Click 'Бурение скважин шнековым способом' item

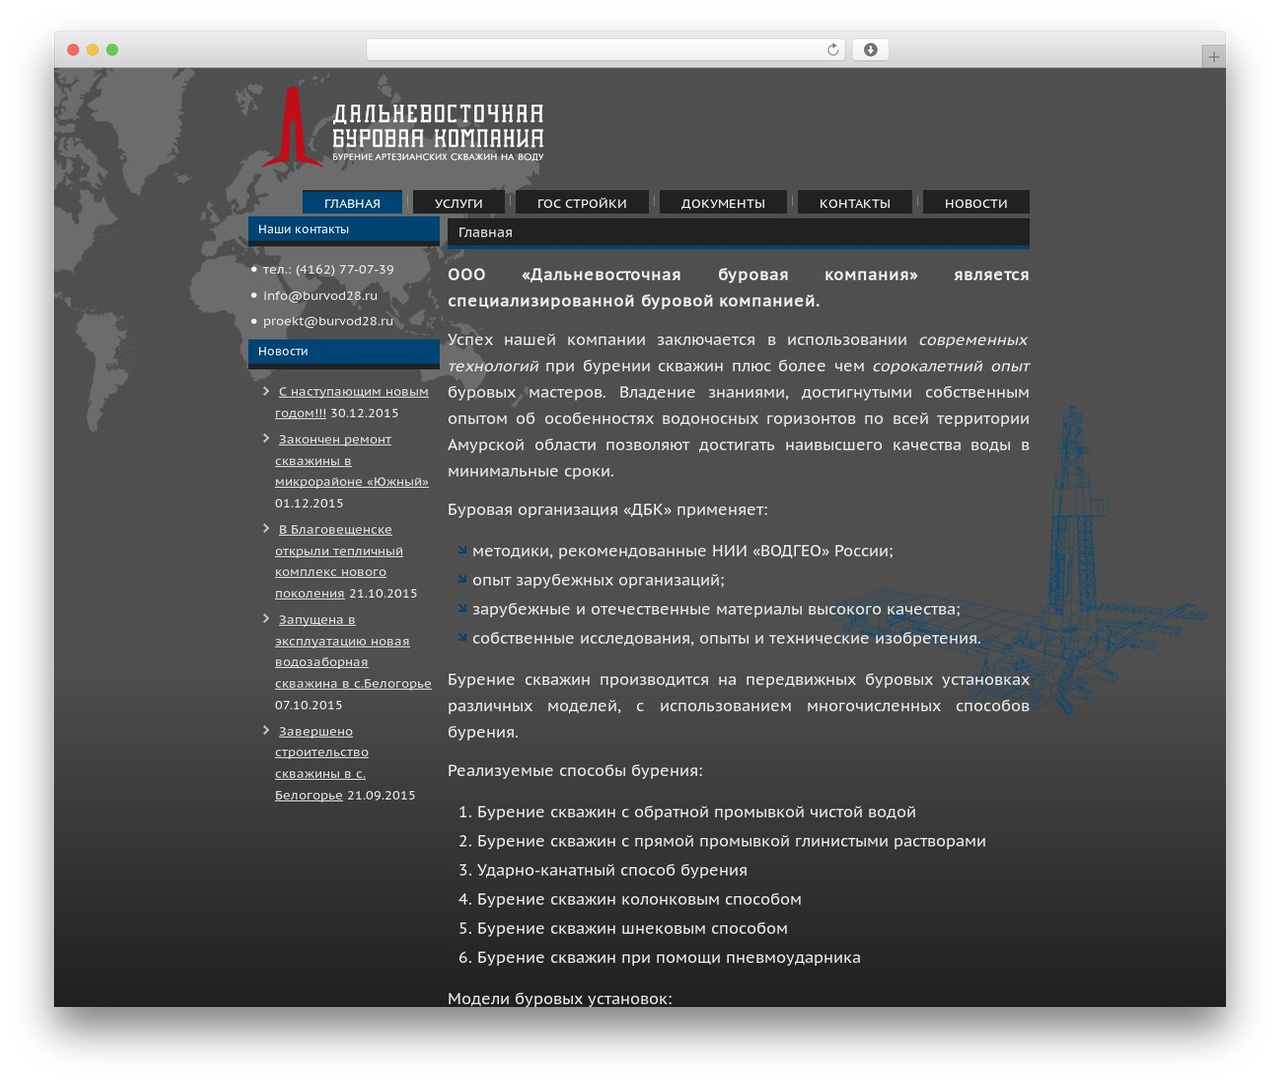(x=632, y=928)
